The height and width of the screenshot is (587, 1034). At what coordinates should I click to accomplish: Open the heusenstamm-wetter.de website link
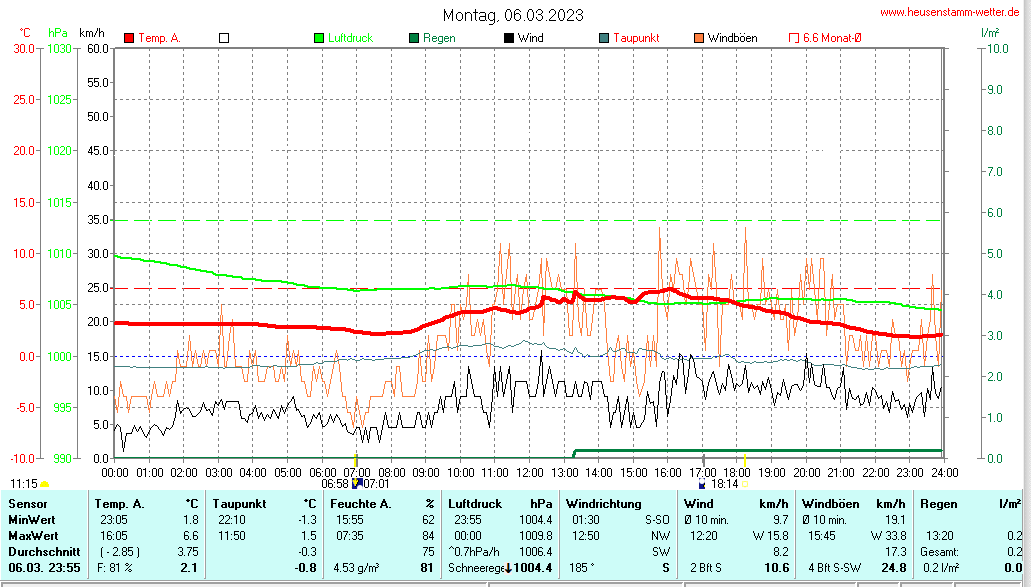tap(949, 12)
